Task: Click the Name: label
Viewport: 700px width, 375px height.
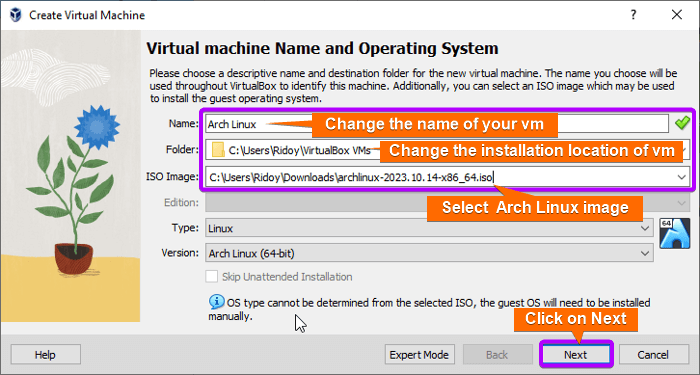Action: click(x=183, y=124)
